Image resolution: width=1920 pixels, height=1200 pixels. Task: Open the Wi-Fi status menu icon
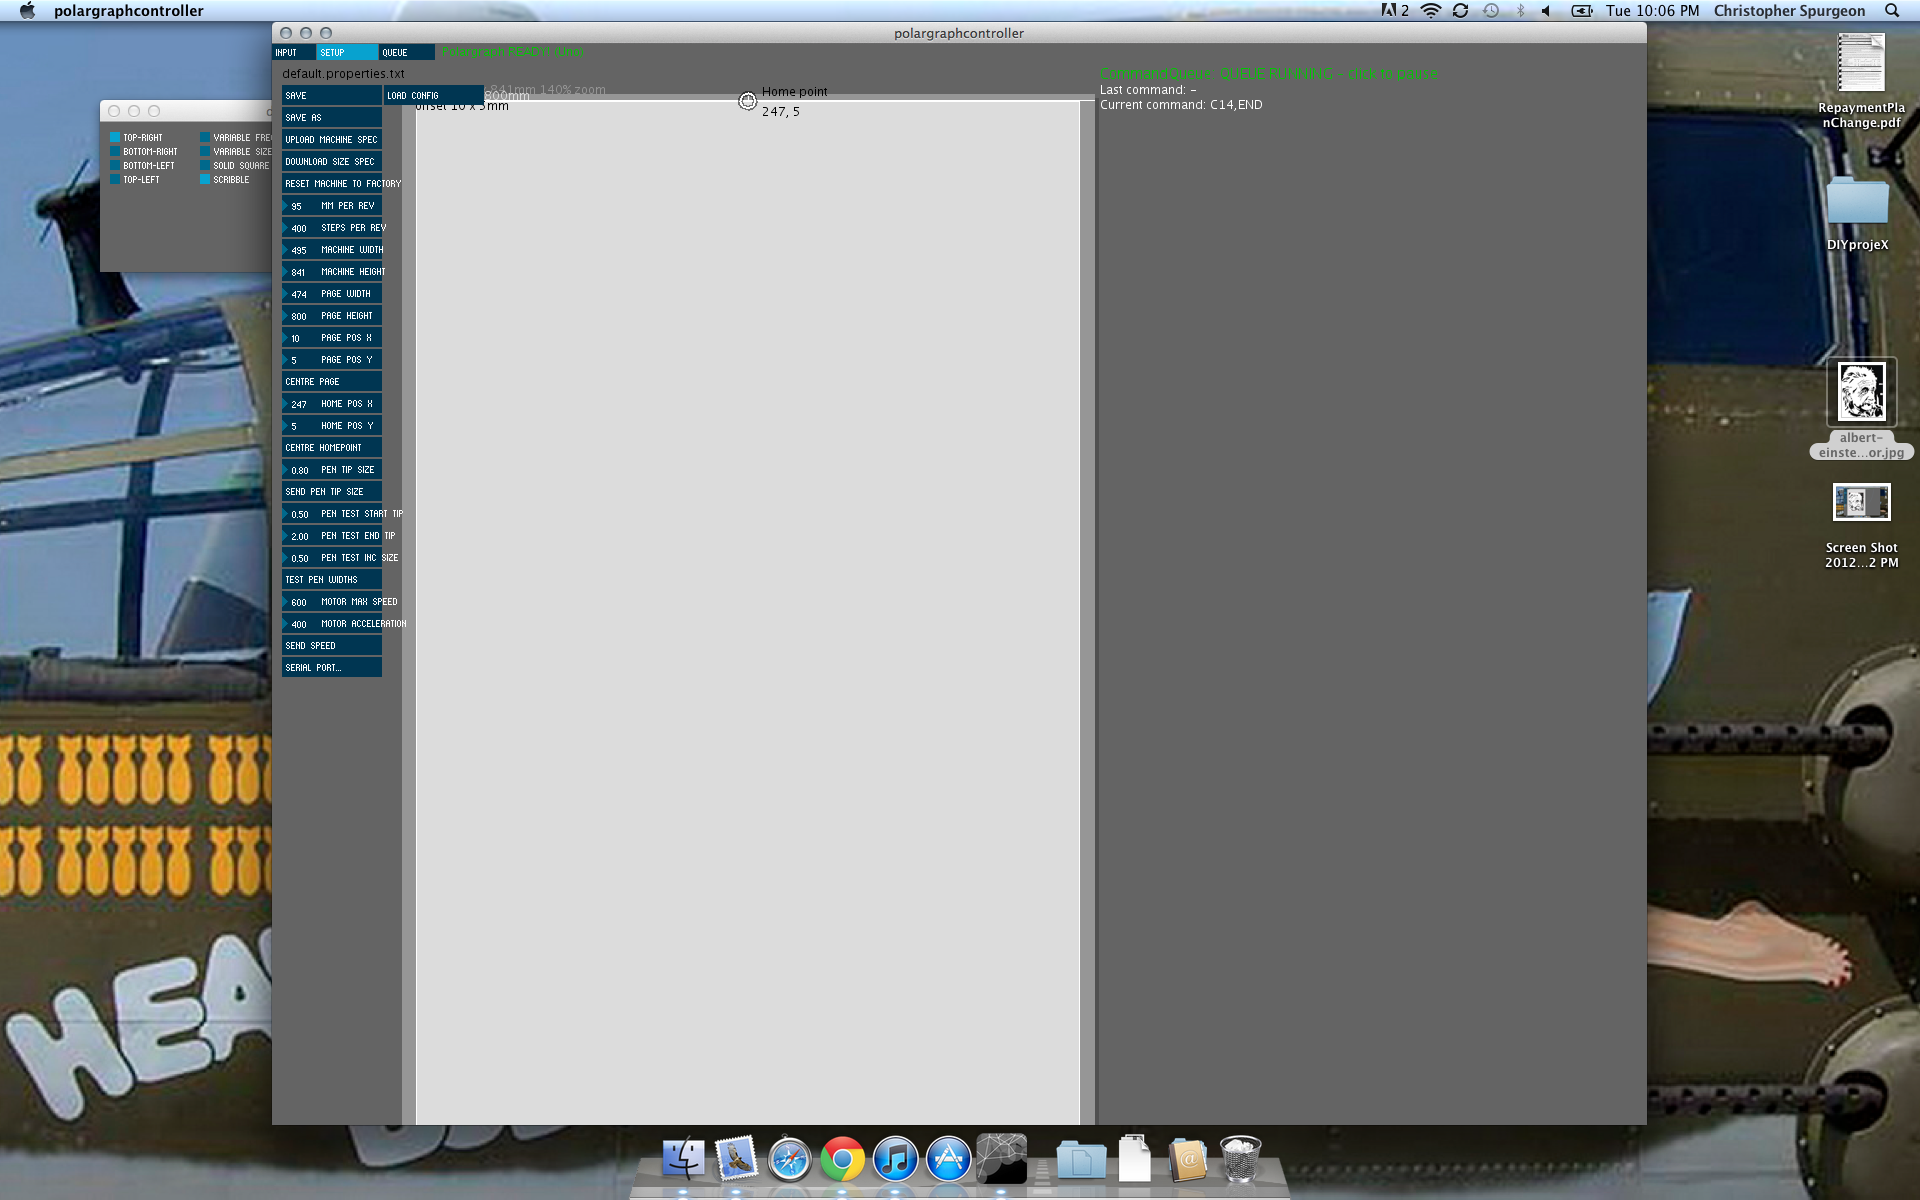point(1431,11)
